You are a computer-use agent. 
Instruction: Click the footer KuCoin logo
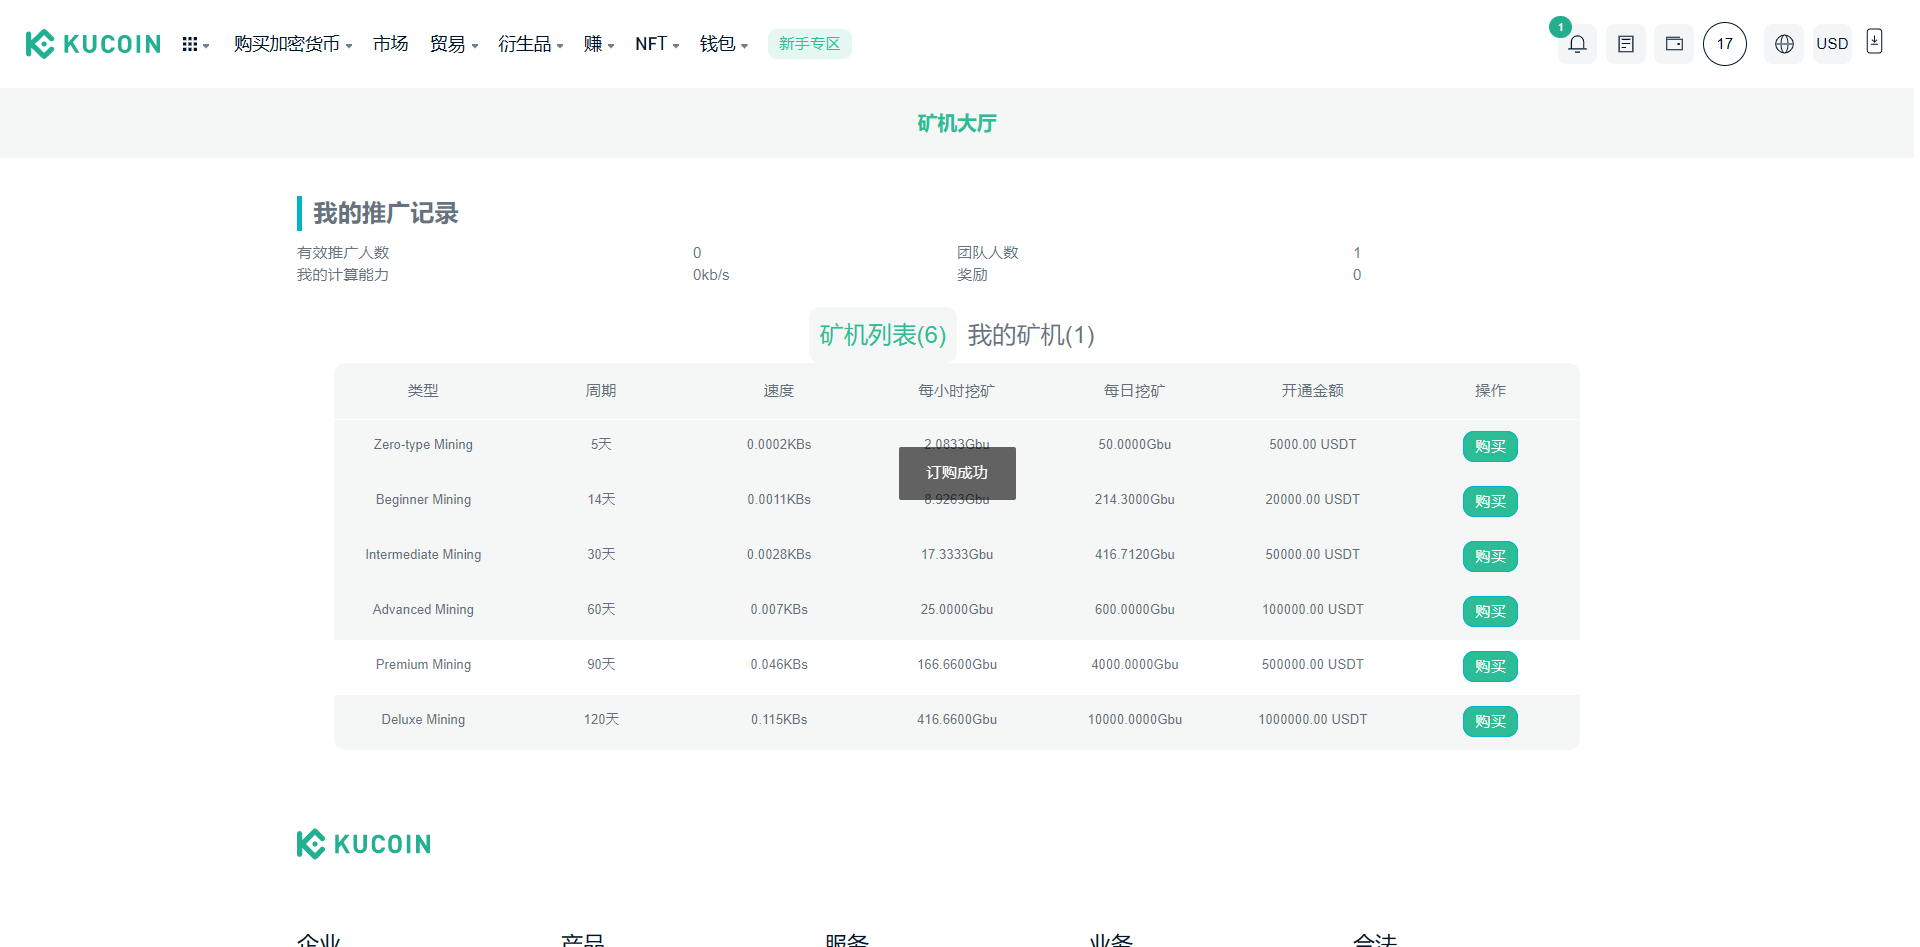(364, 844)
